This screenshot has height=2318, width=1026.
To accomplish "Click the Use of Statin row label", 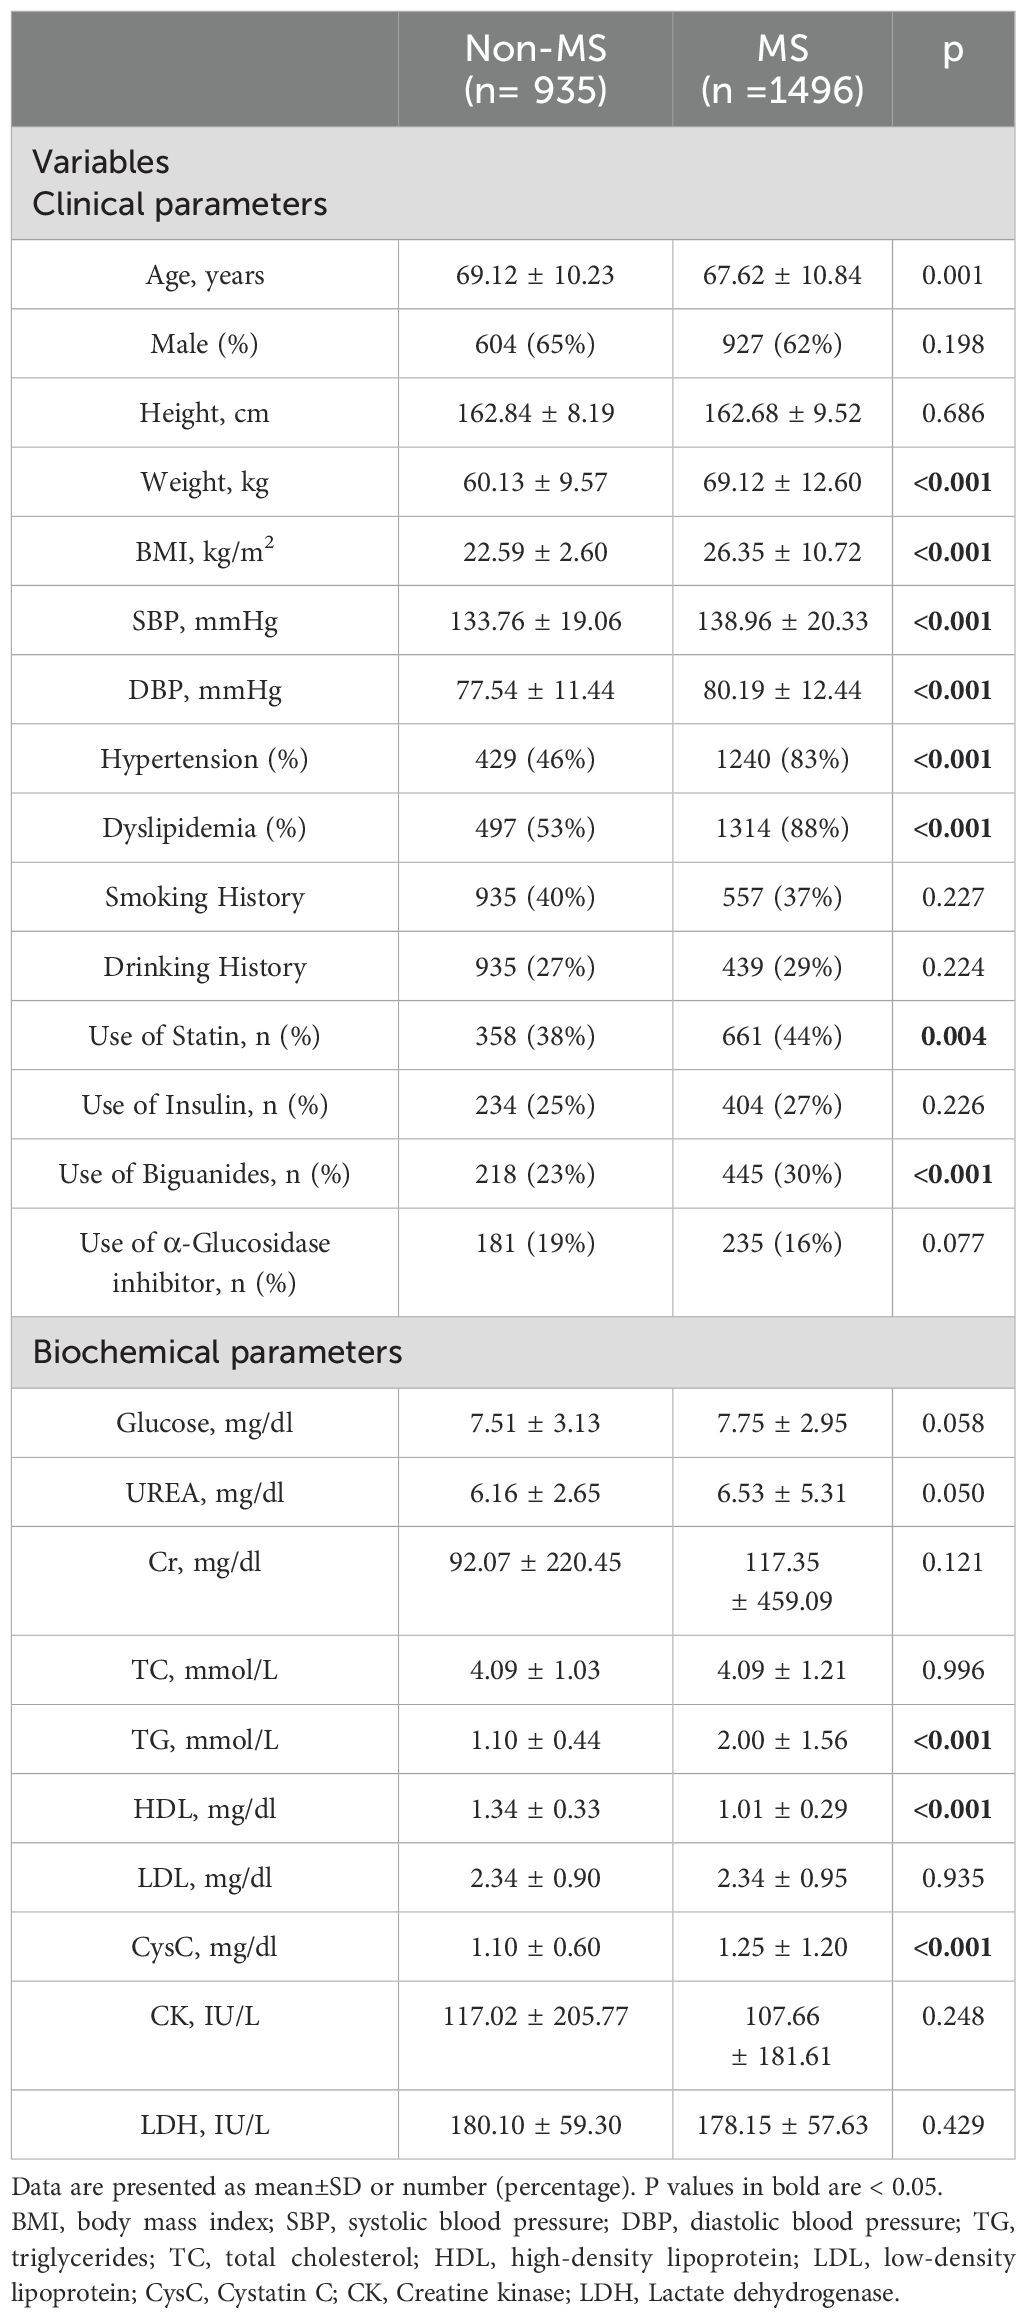I will point(204,1036).
